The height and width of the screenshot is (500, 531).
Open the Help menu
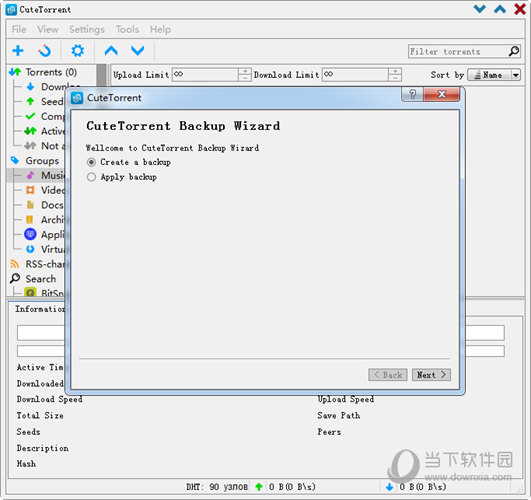pos(160,29)
